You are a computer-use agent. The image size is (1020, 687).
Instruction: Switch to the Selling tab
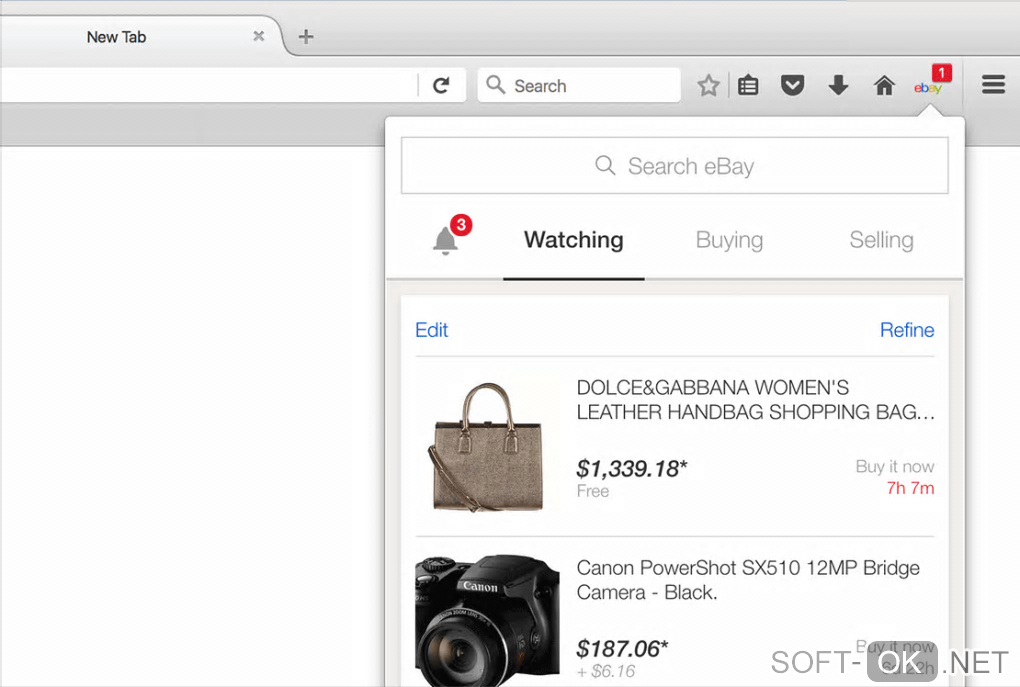click(881, 240)
